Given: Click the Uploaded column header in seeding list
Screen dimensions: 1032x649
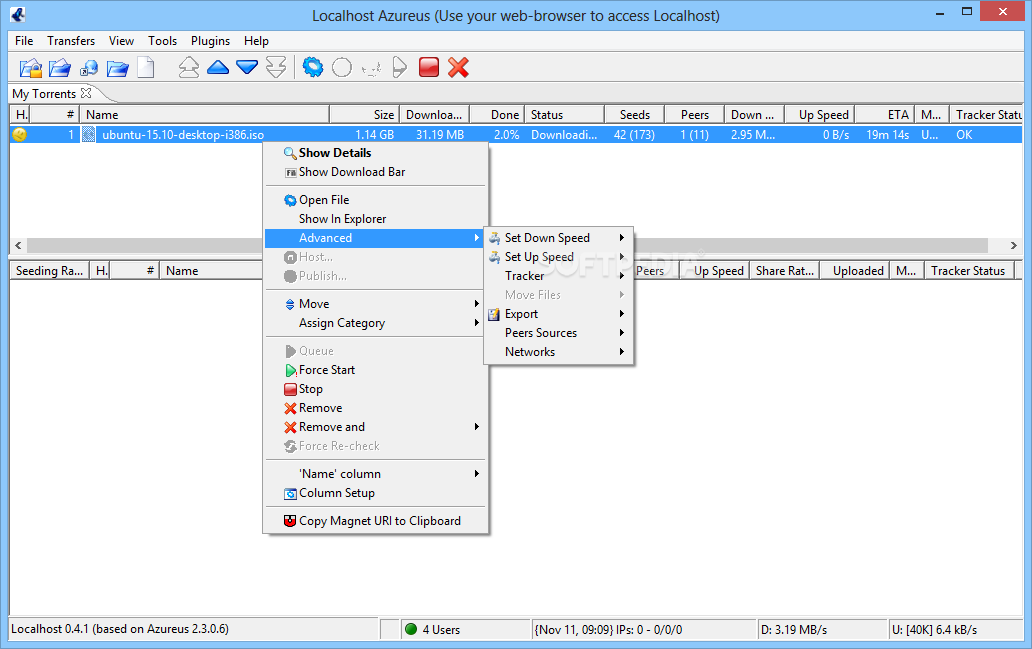Looking at the screenshot, I should pyautogui.click(x=854, y=271).
